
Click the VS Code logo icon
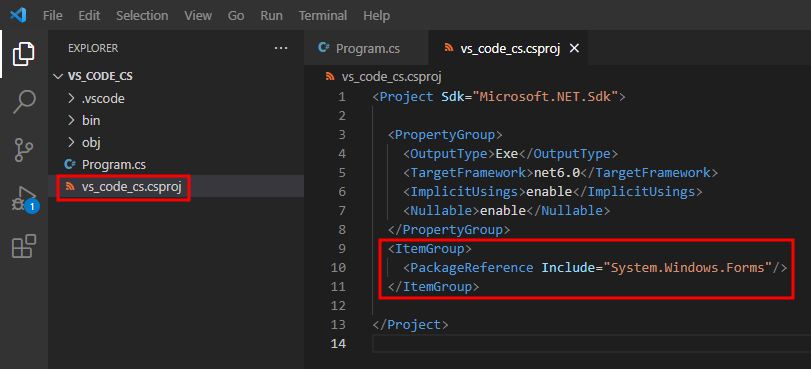pos(18,16)
